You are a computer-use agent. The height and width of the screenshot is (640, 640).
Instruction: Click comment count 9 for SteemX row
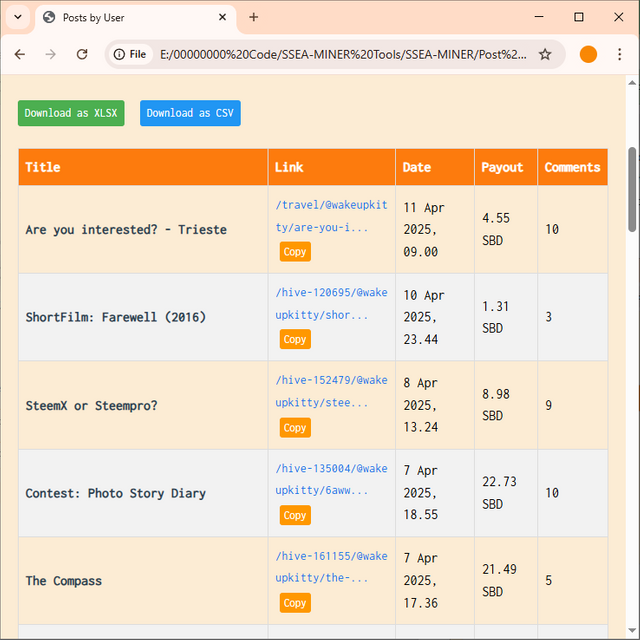tap(549, 405)
